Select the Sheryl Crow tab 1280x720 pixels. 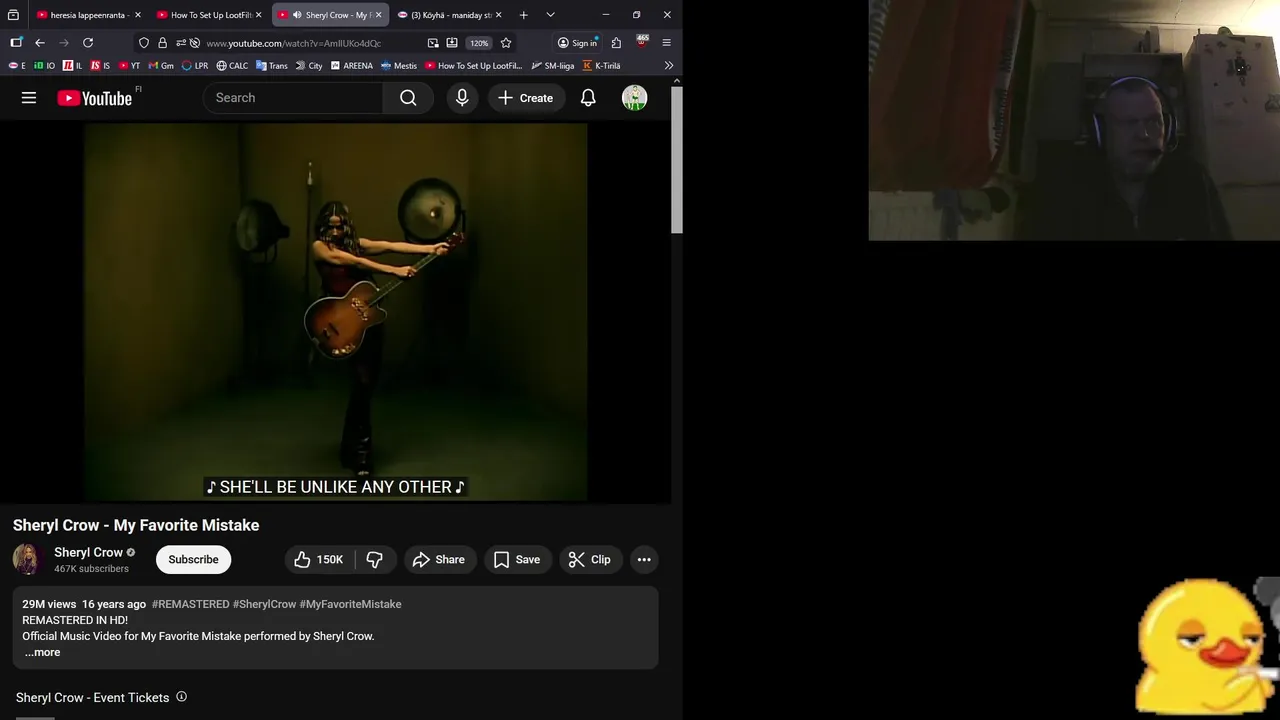tap(330, 15)
